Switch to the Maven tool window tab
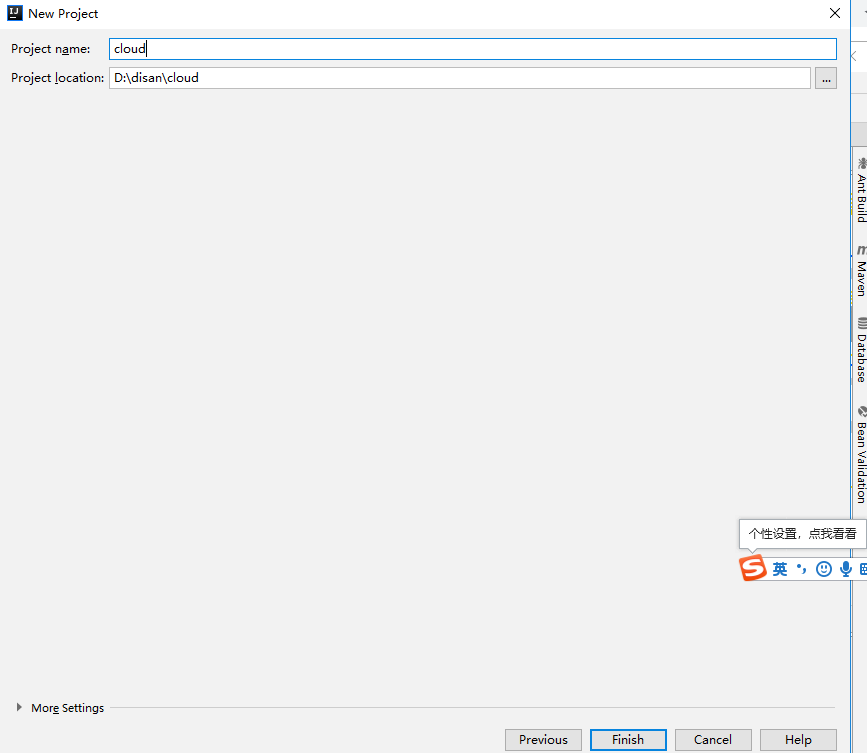 click(860, 270)
